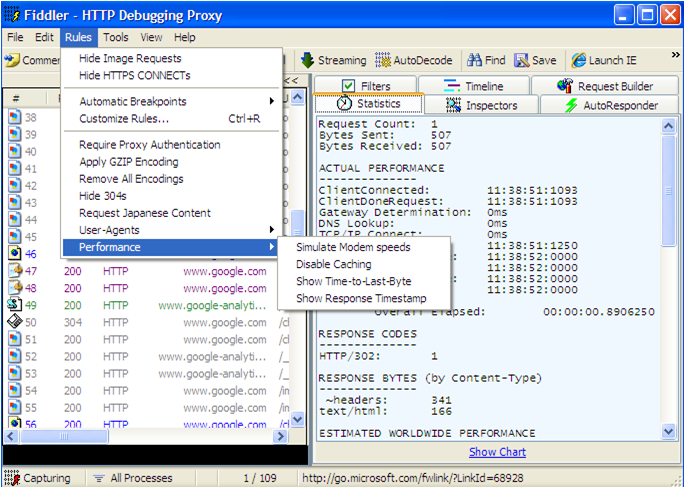Open the Request Builder tab
The image size is (685, 488).
[605, 86]
